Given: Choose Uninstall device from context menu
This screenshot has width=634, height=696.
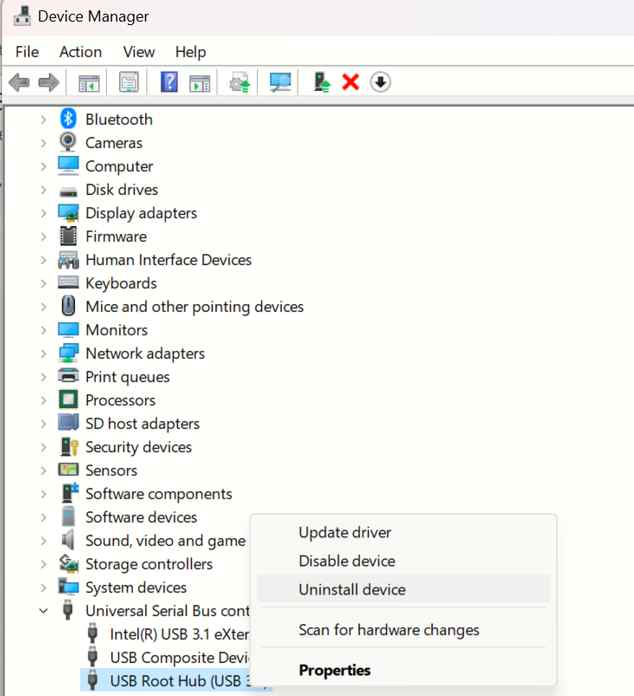Looking at the screenshot, I should (403, 589).
